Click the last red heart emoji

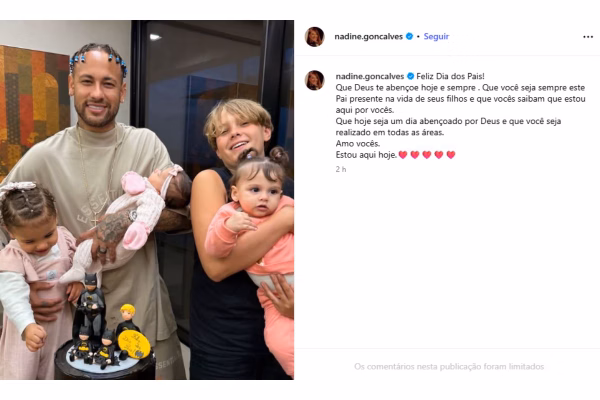click(x=451, y=155)
